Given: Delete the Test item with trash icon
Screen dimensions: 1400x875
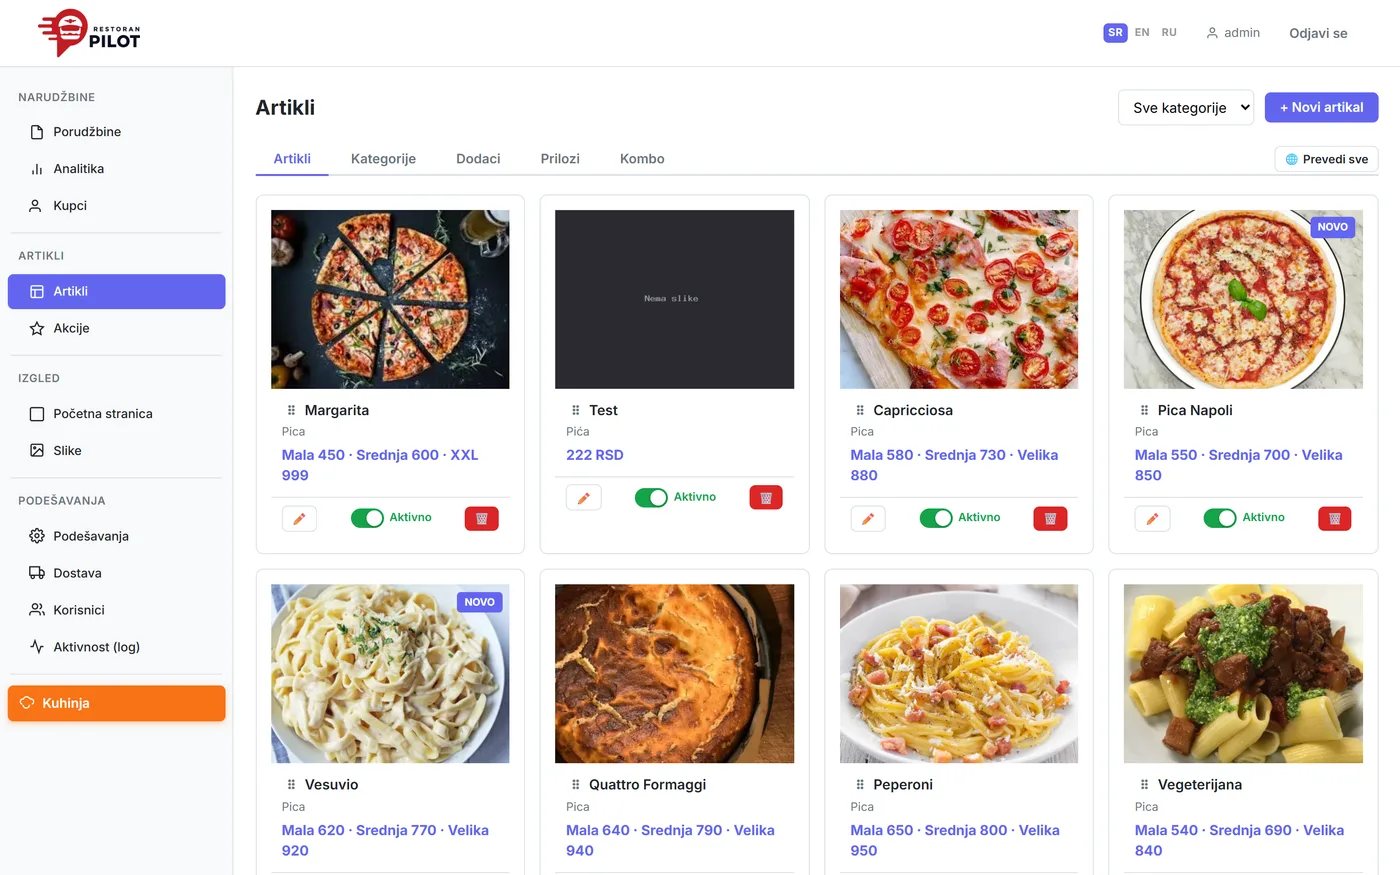Looking at the screenshot, I should tap(766, 497).
